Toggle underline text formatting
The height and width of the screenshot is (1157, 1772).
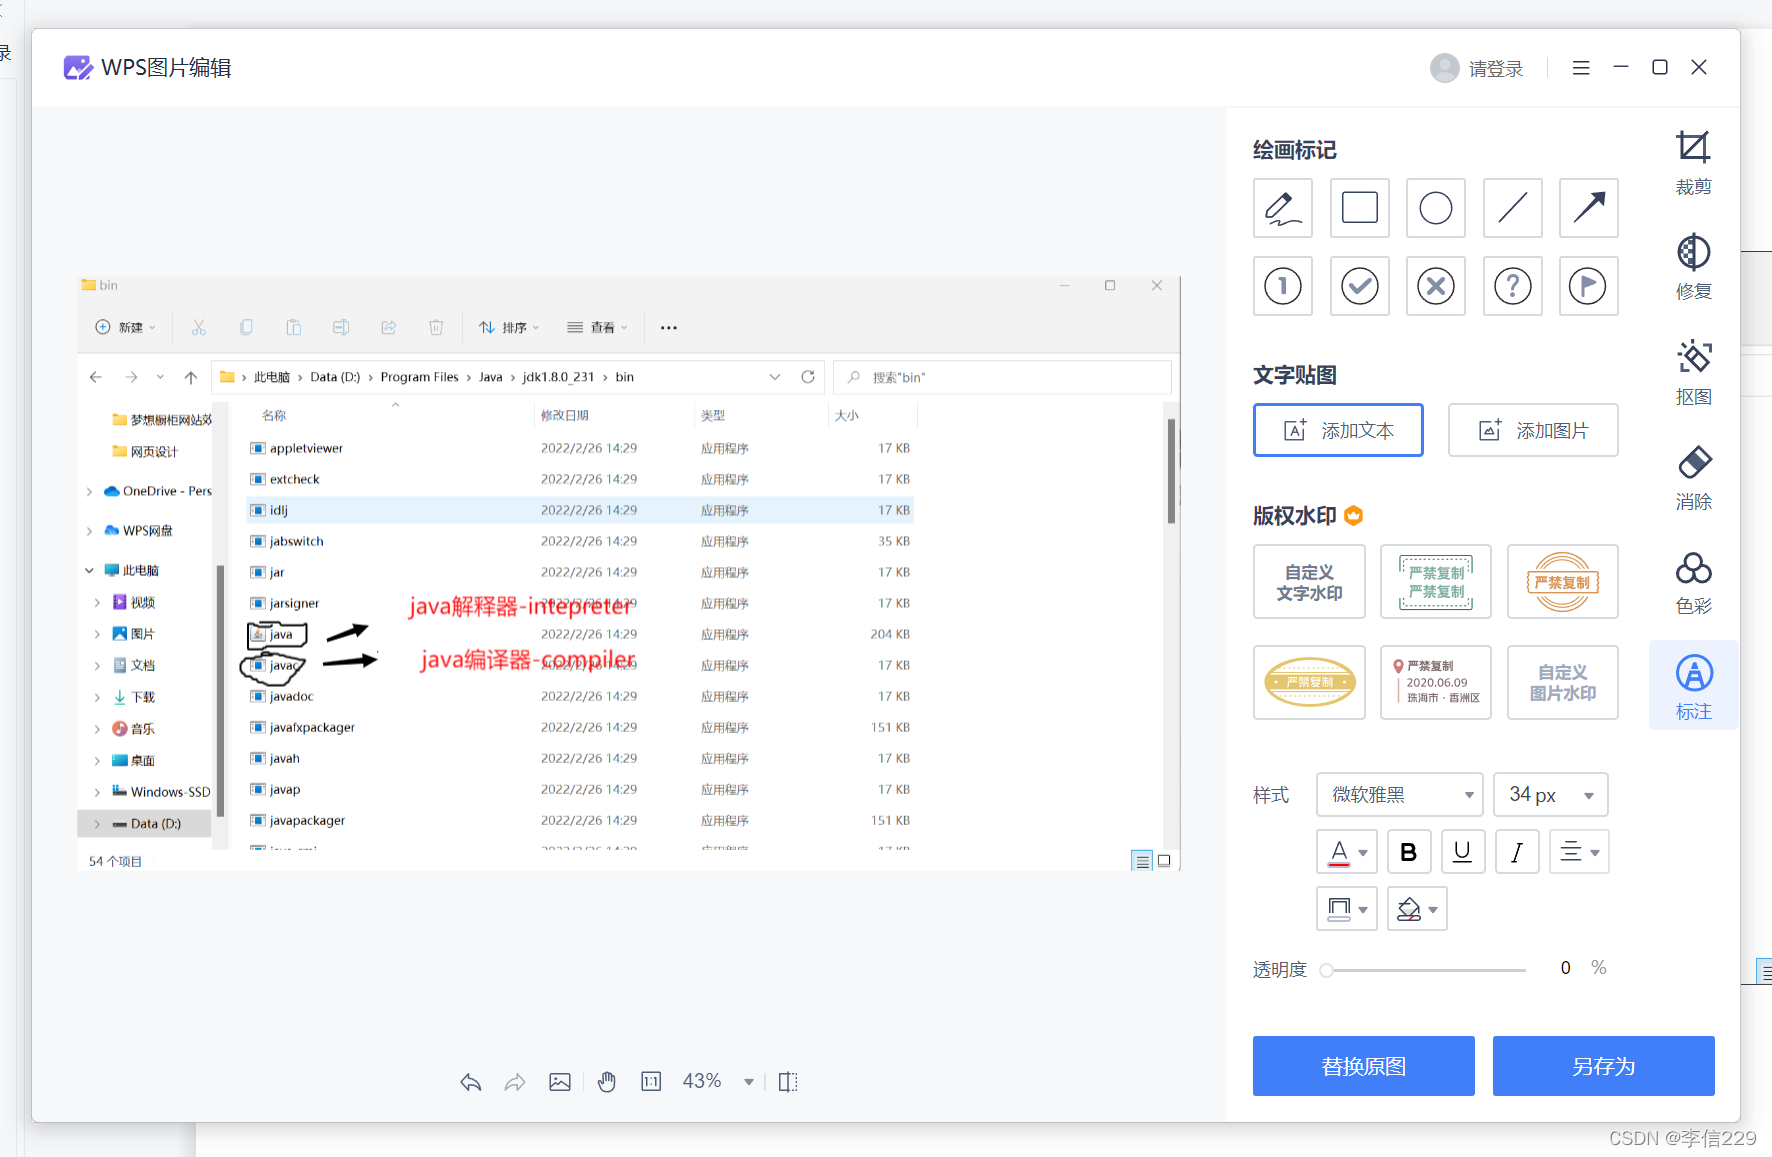tap(1462, 852)
